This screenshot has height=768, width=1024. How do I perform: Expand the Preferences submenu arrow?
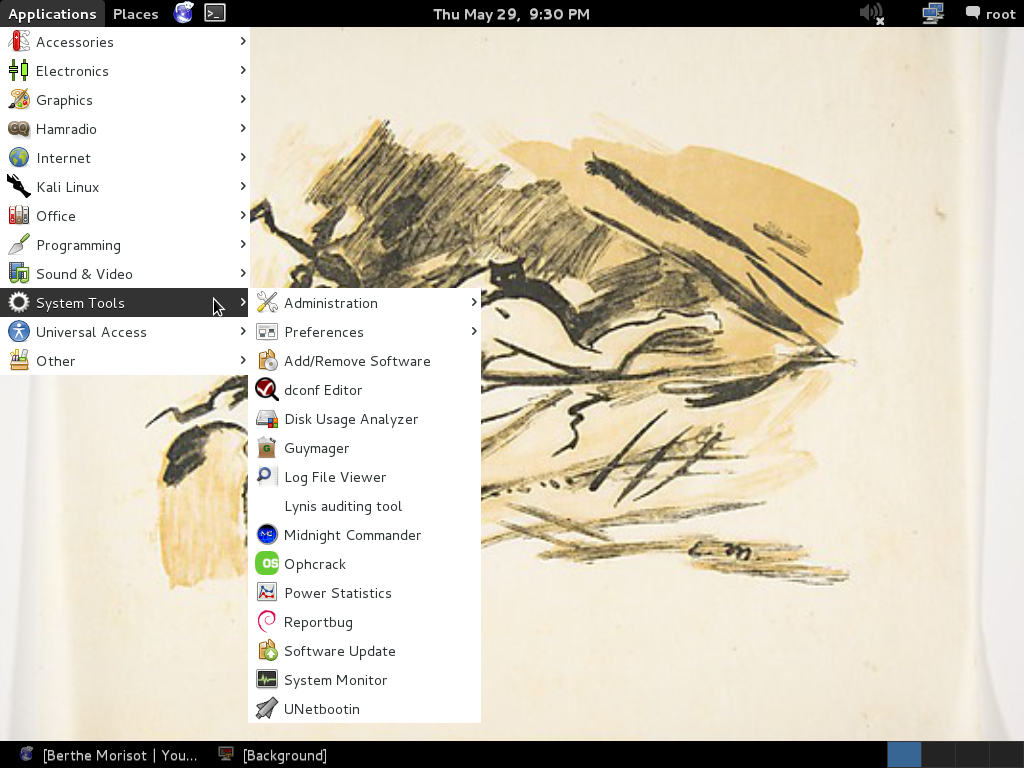pyautogui.click(x=474, y=331)
